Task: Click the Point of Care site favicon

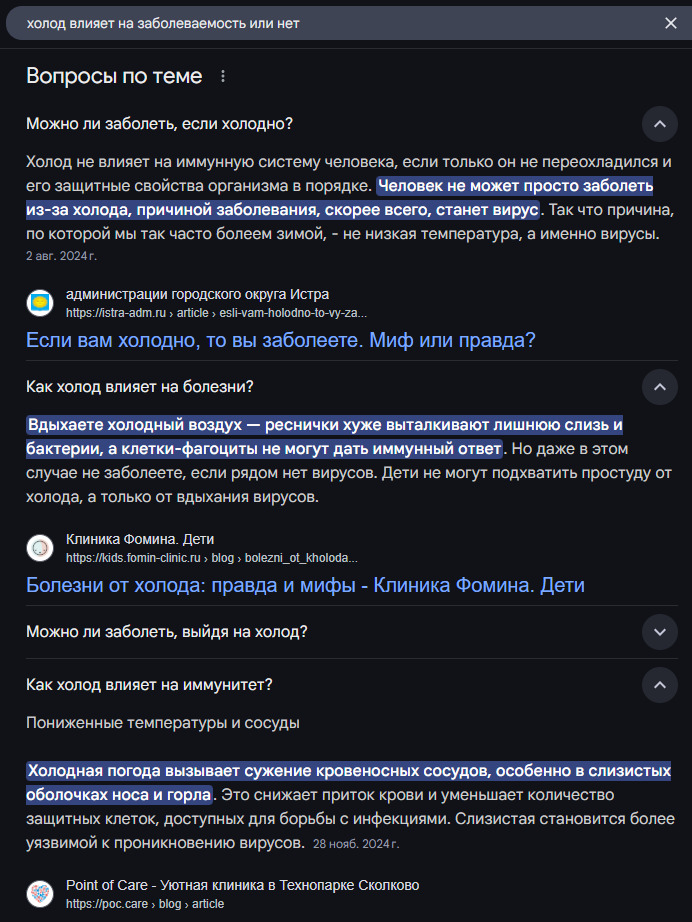Action: pos(40,893)
